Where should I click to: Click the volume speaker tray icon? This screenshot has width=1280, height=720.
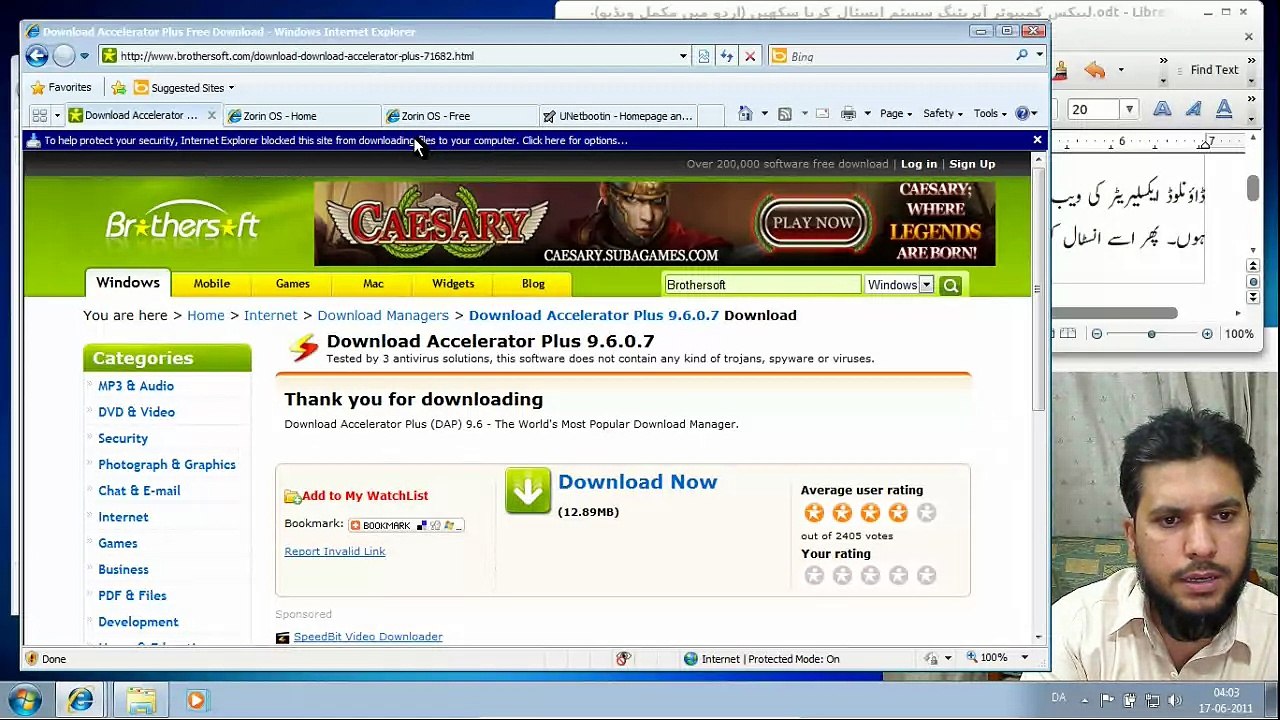[x=1175, y=700]
